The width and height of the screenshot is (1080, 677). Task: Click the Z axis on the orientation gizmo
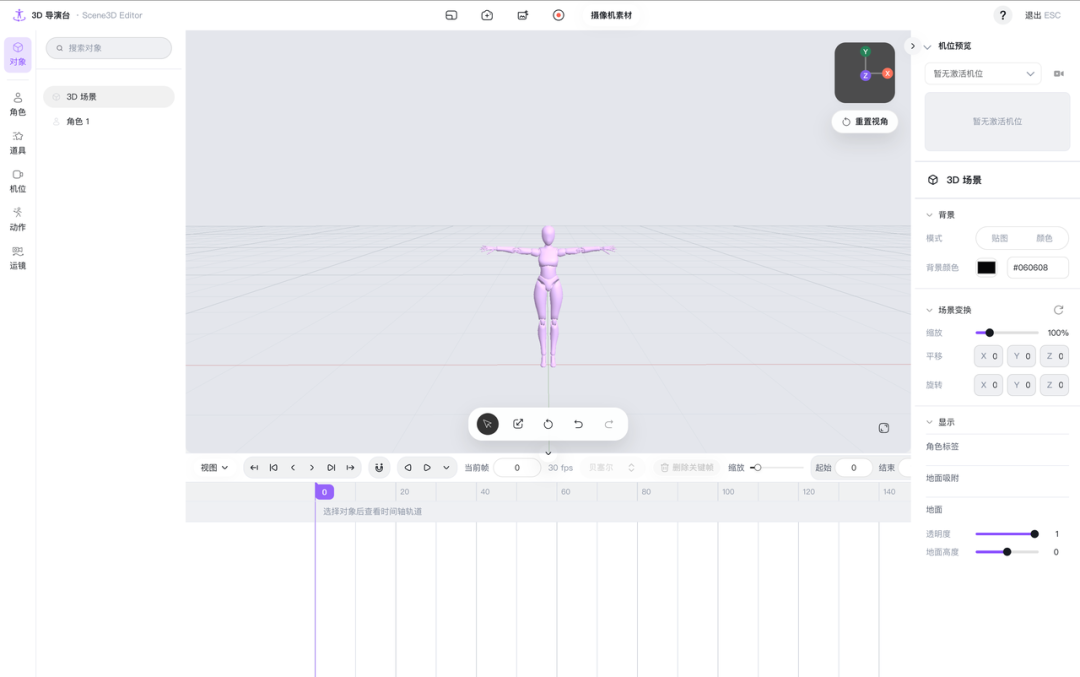coord(865,76)
